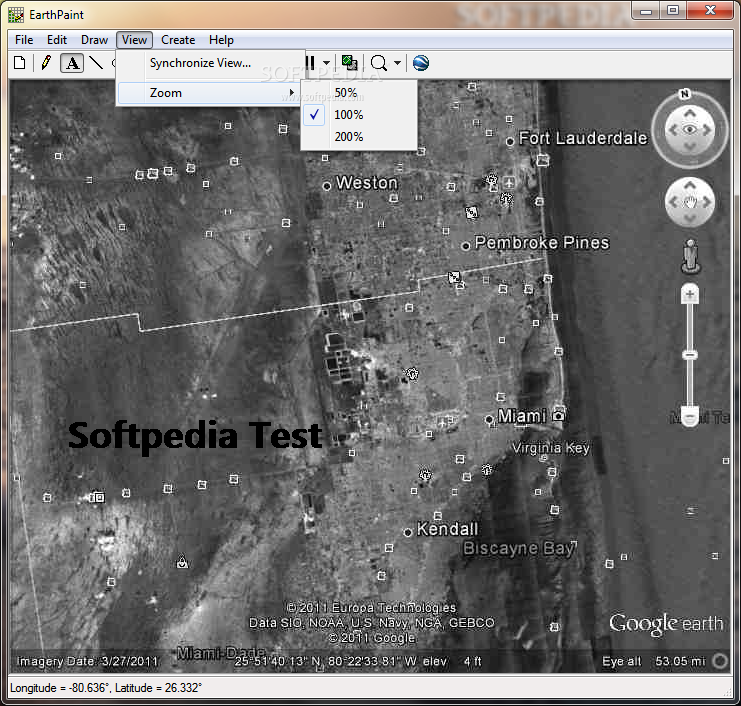Click the Pembroke Pines place marker
741x706 pixels.
466,246
